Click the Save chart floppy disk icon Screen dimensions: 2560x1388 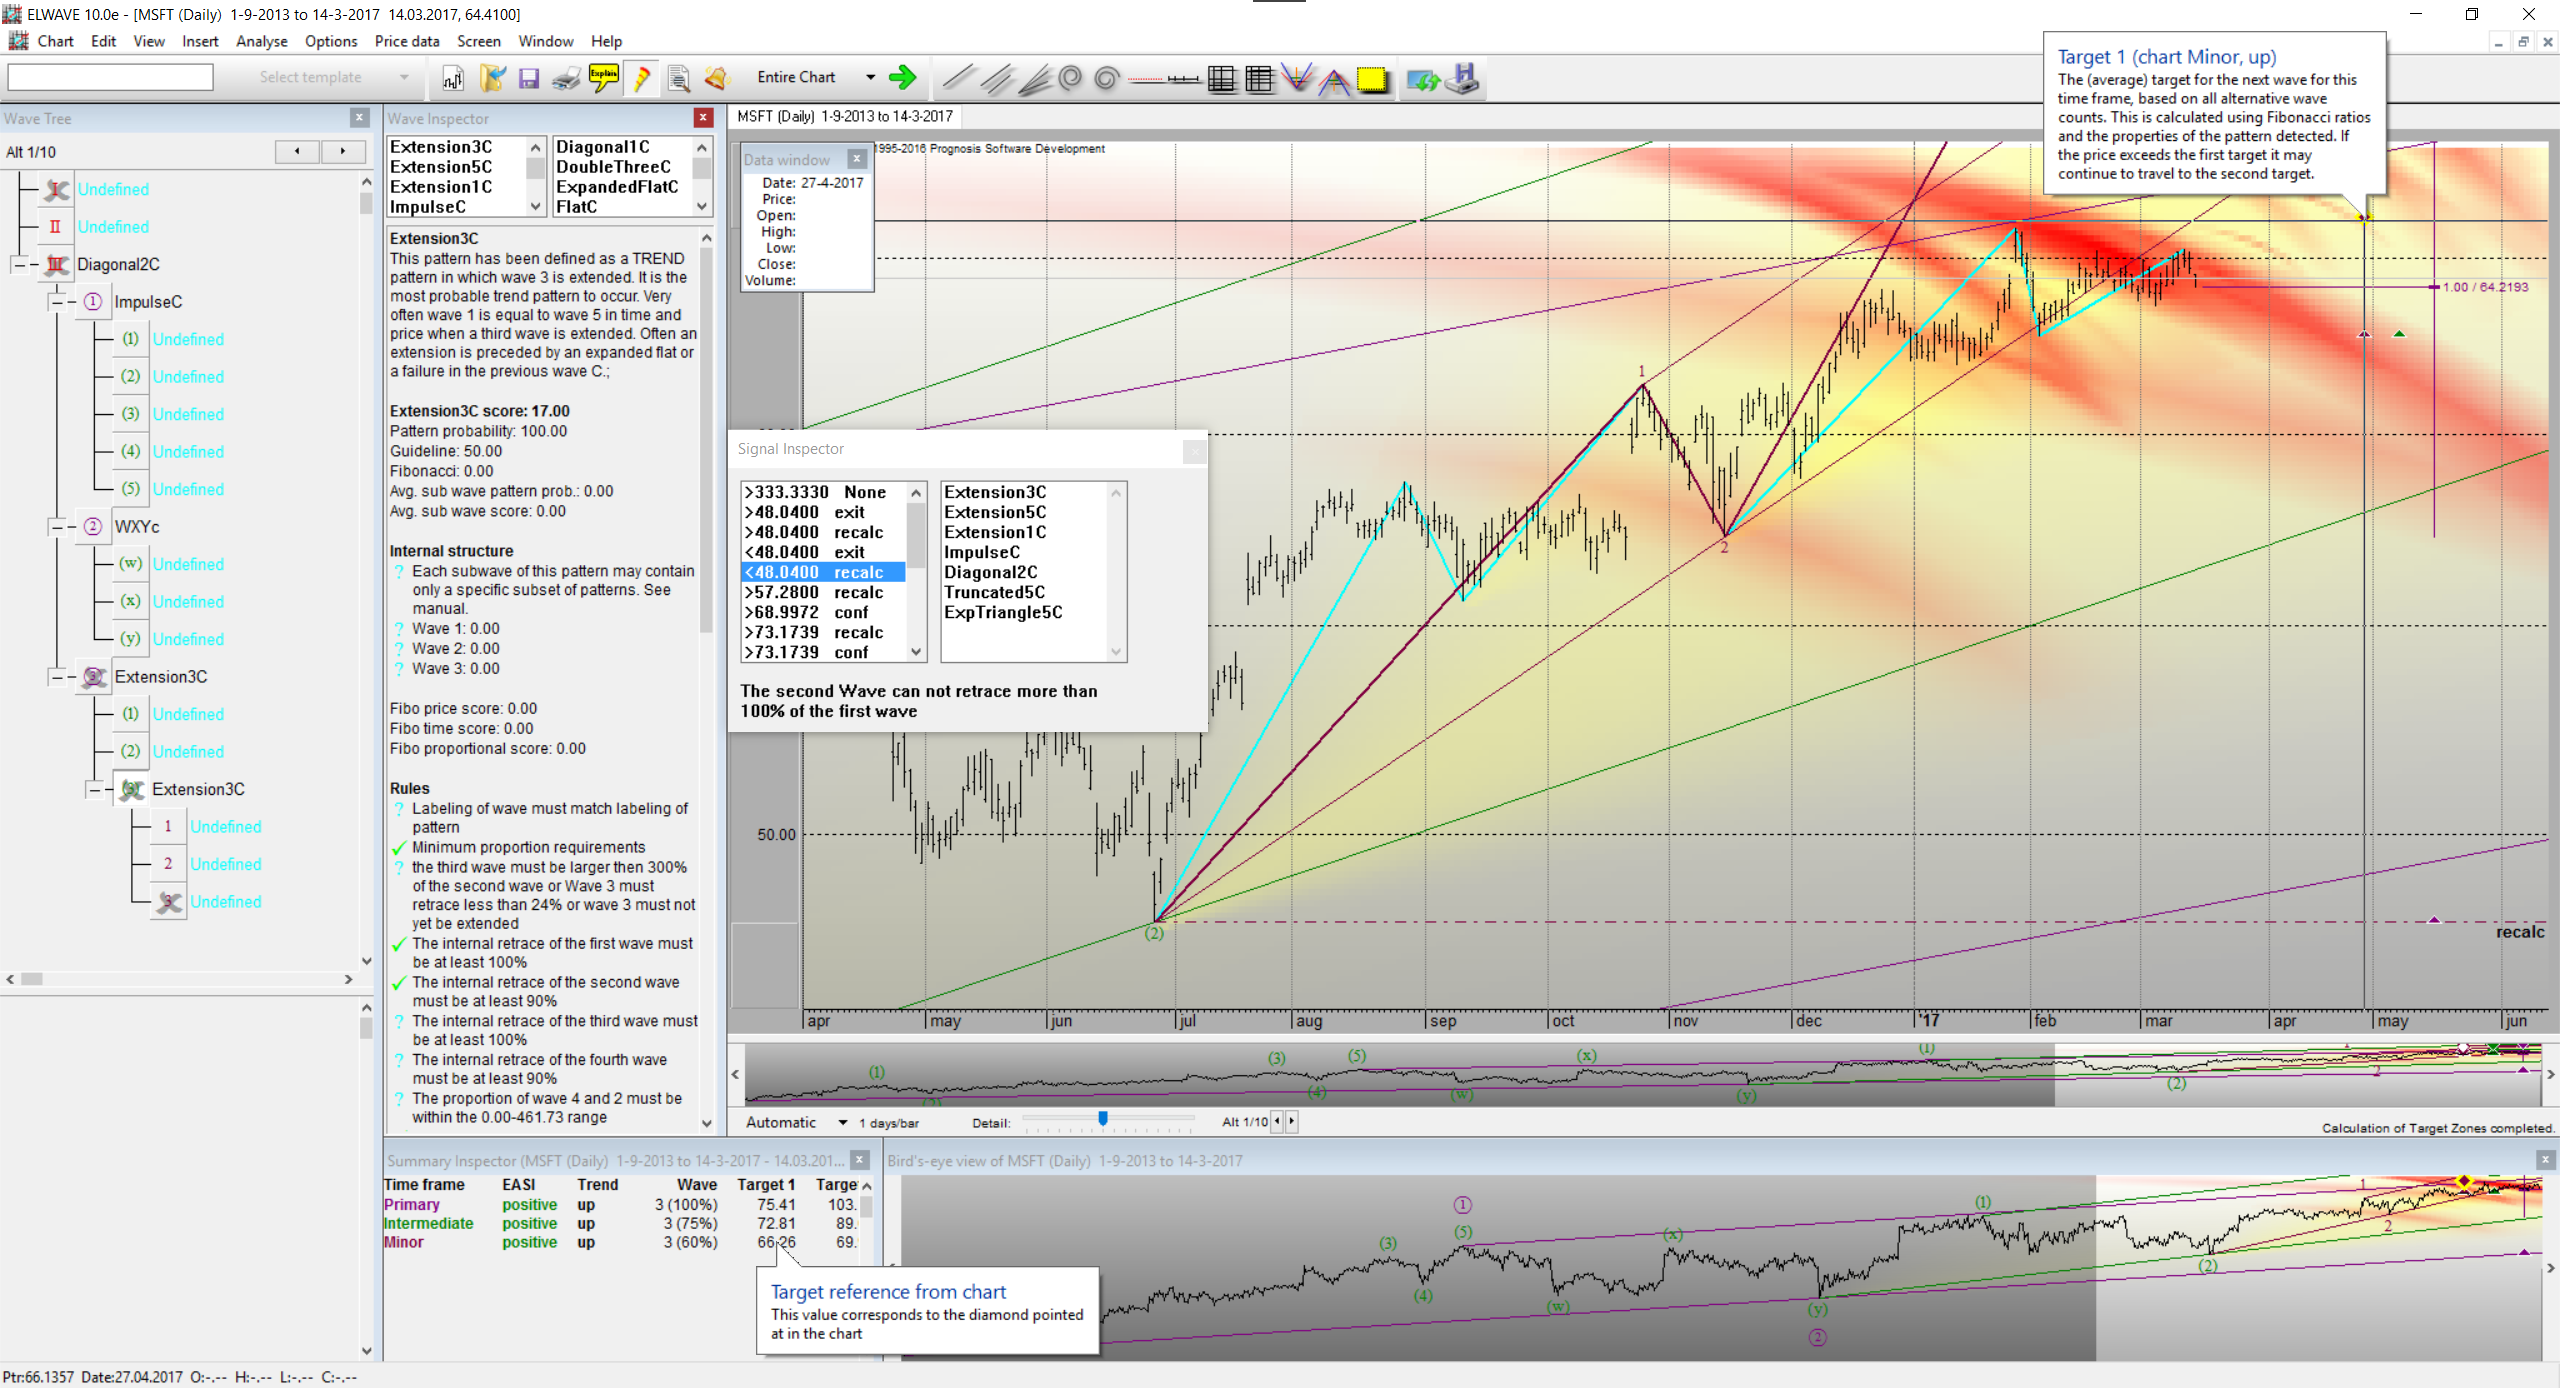pos(529,78)
